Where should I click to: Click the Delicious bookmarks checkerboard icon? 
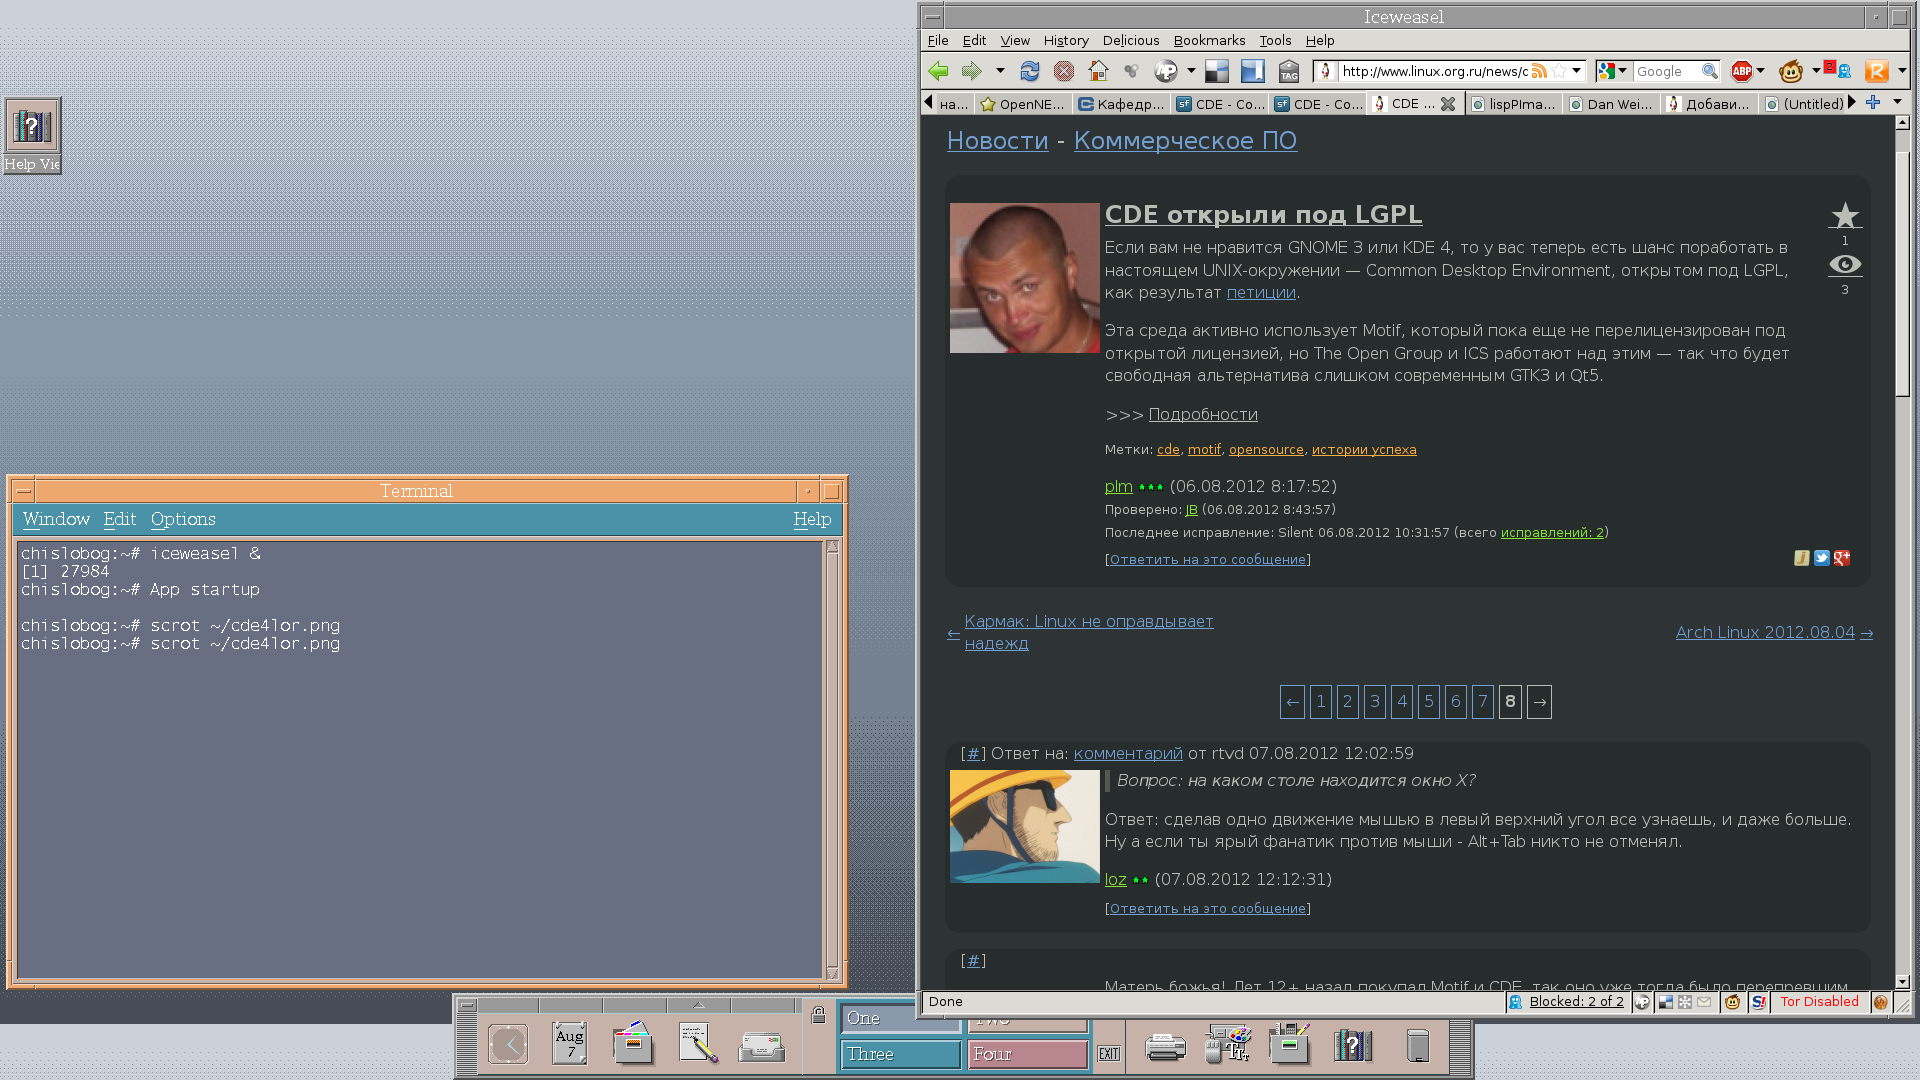coord(1217,71)
